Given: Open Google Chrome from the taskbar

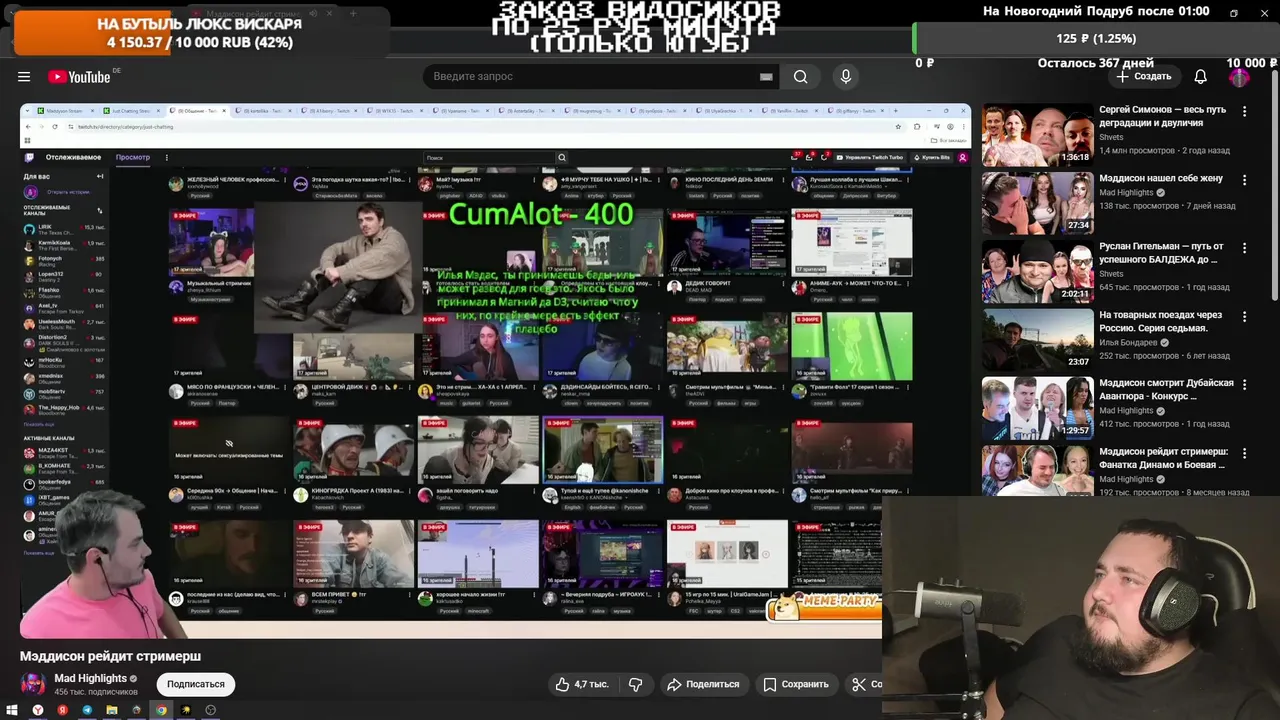Looking at the screenshot, I should (x=161, y=710).
